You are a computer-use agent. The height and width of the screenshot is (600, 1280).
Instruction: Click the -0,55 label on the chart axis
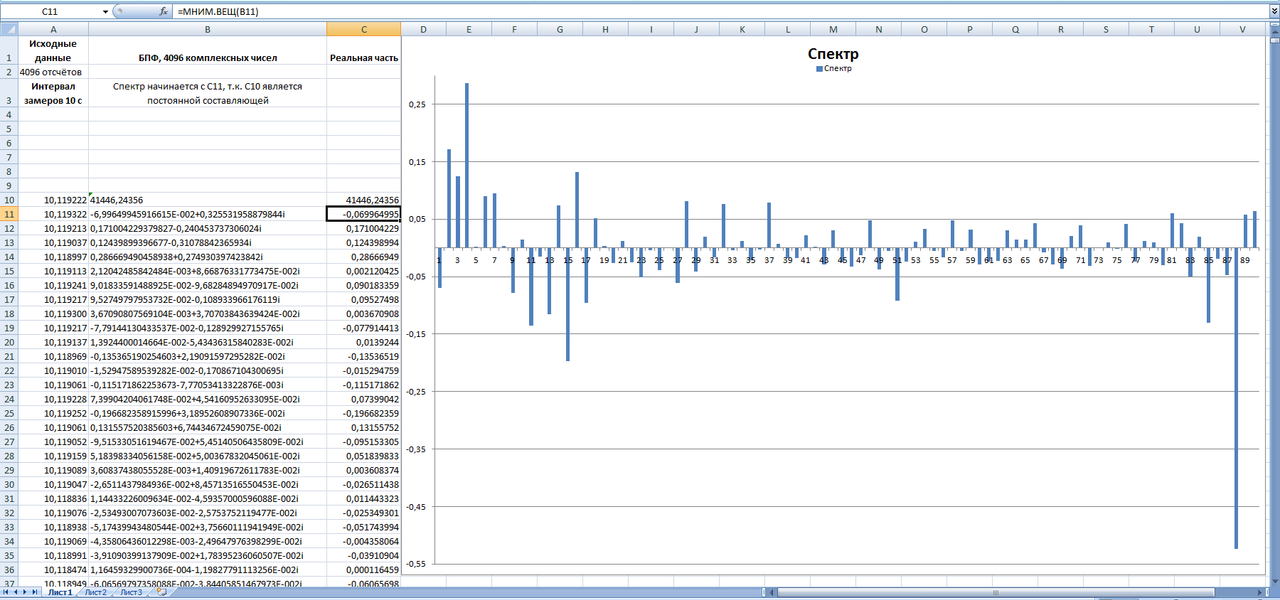pyautogui.click(x=415, y=564)
